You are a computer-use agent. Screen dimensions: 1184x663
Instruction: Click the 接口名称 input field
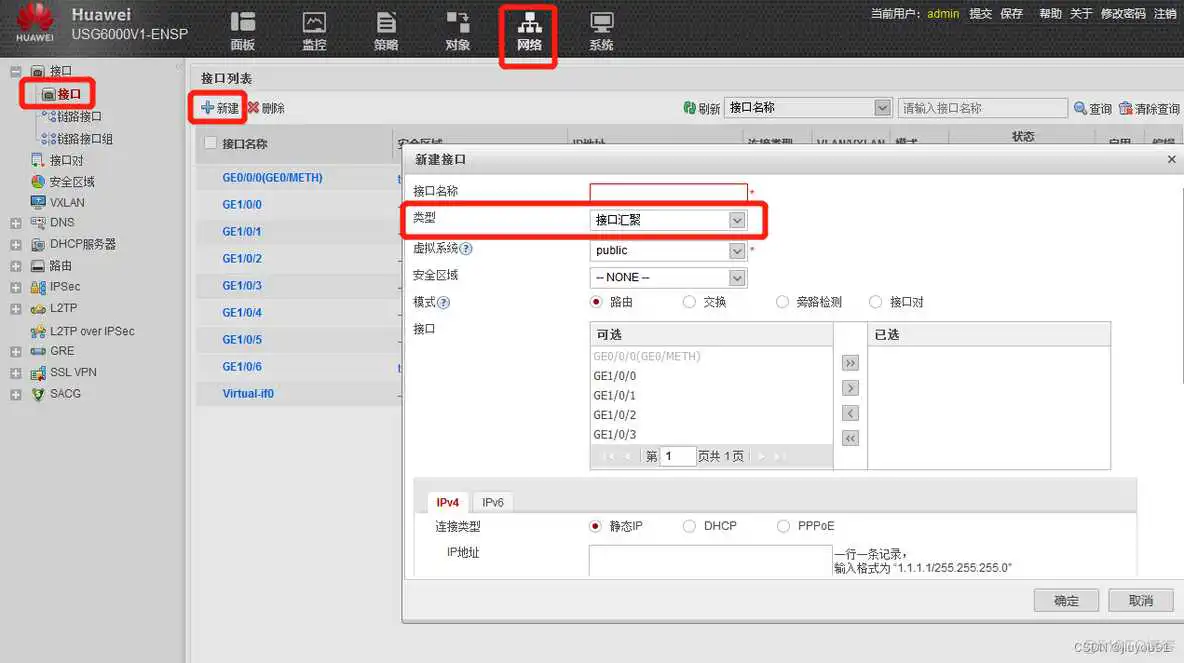tap(668, 191)
